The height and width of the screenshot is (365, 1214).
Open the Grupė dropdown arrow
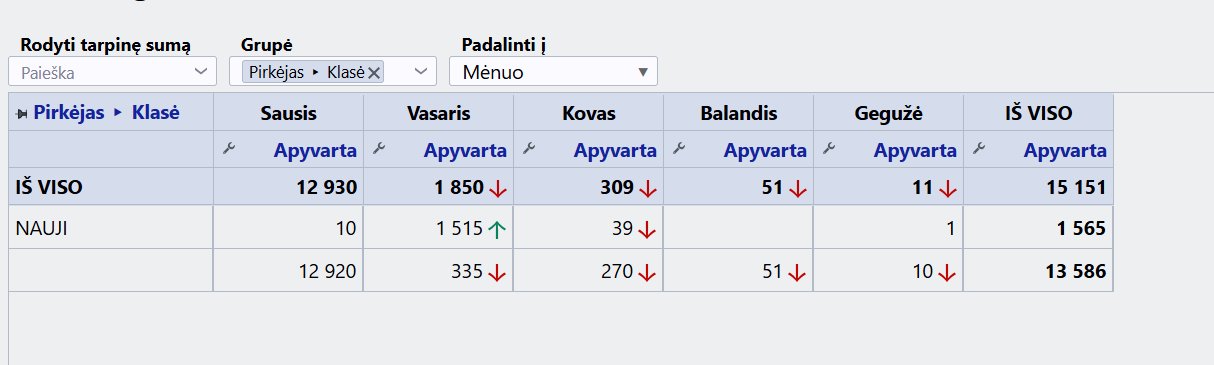422,72
